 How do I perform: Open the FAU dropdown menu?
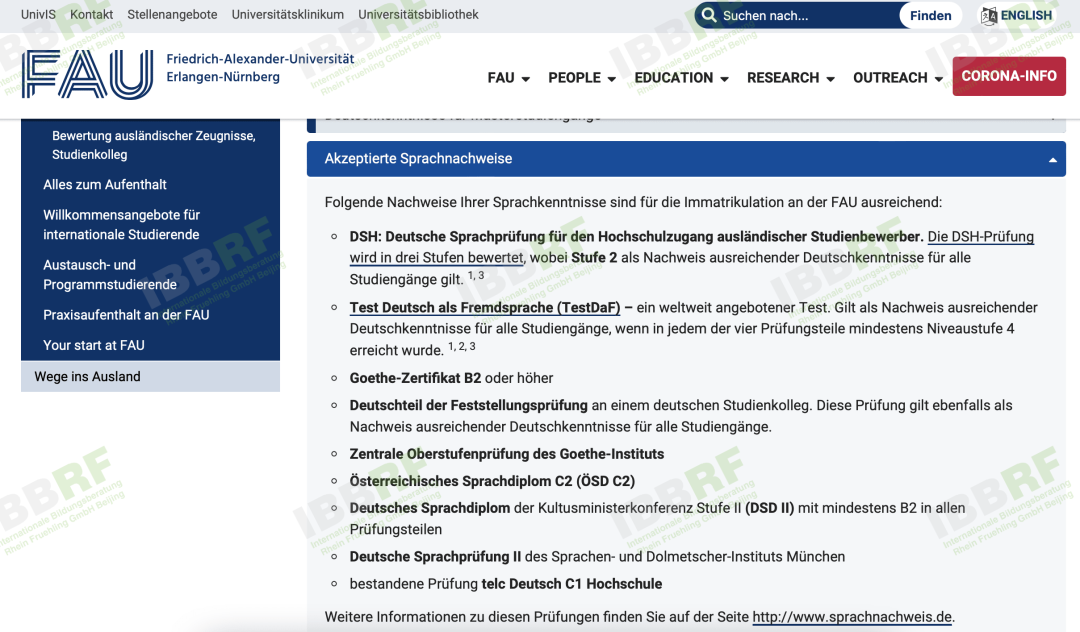point(508,78)
